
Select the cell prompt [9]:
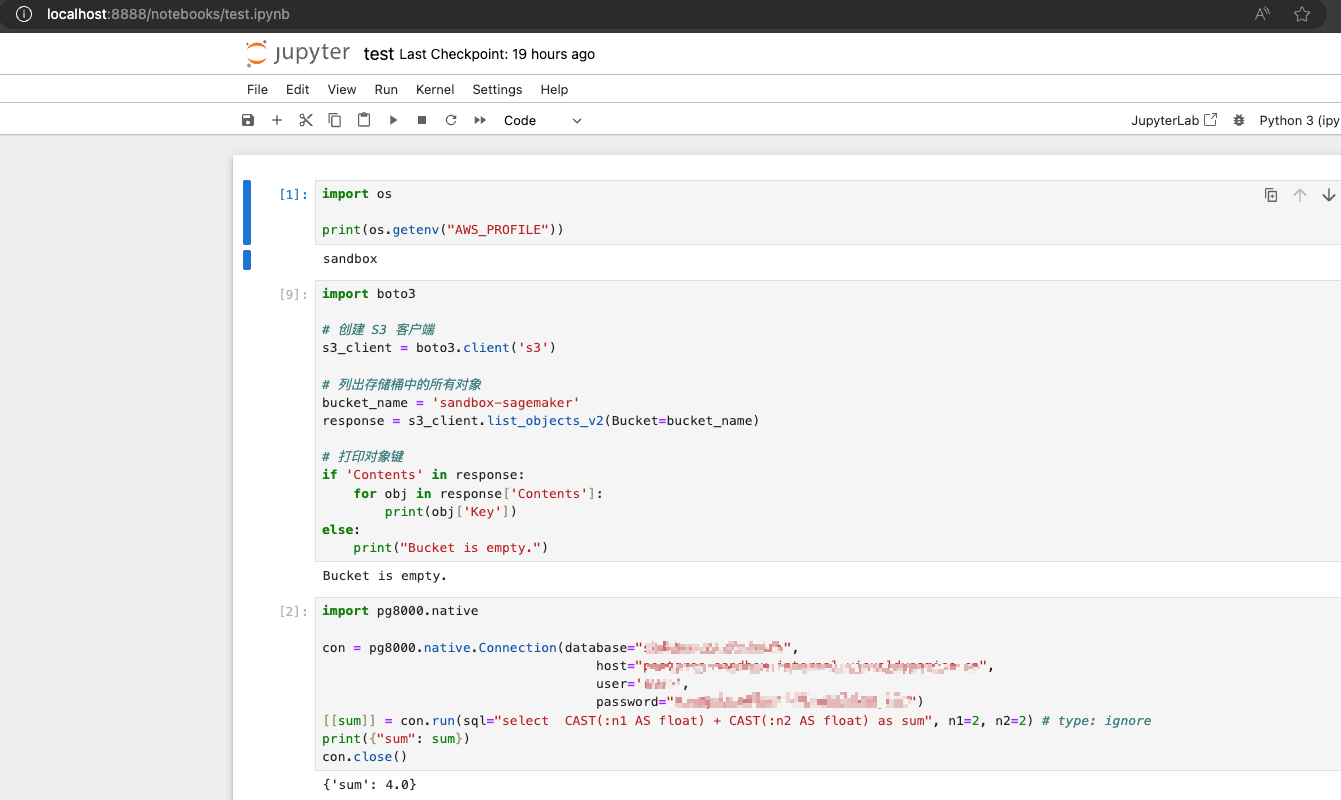click(x=294, y=295)
